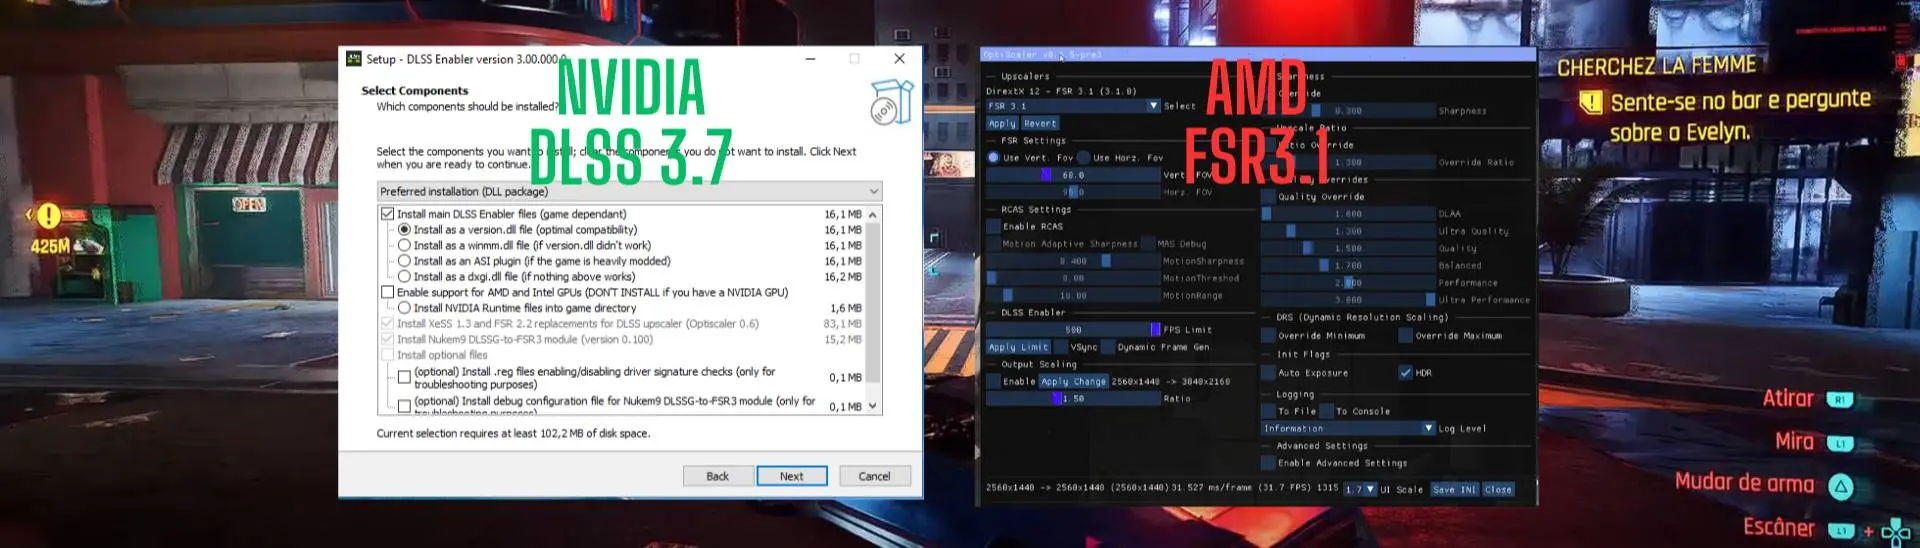Screen dimensions: 1920x548
Task: Minimize the DLSS Enabler setup window
Action: [809, 59]
